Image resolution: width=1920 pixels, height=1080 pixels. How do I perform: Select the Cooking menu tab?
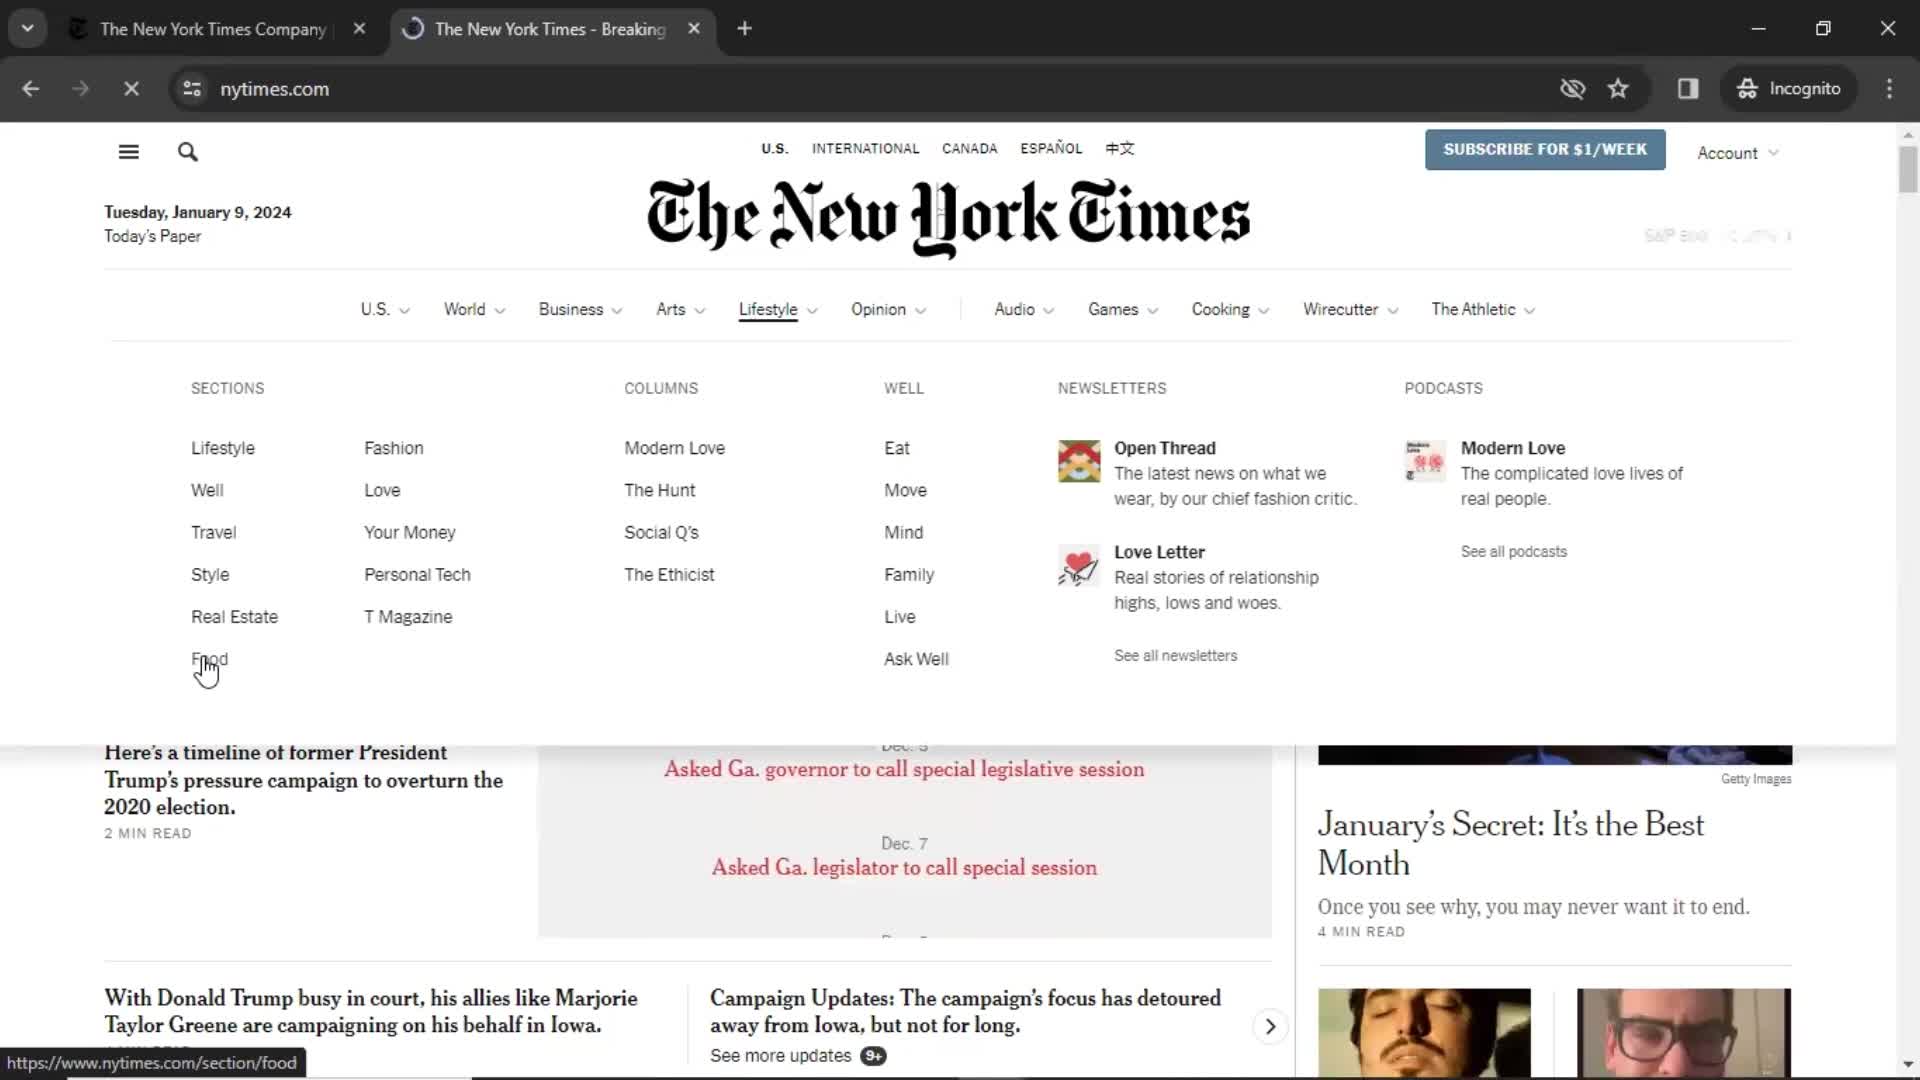1220,309
